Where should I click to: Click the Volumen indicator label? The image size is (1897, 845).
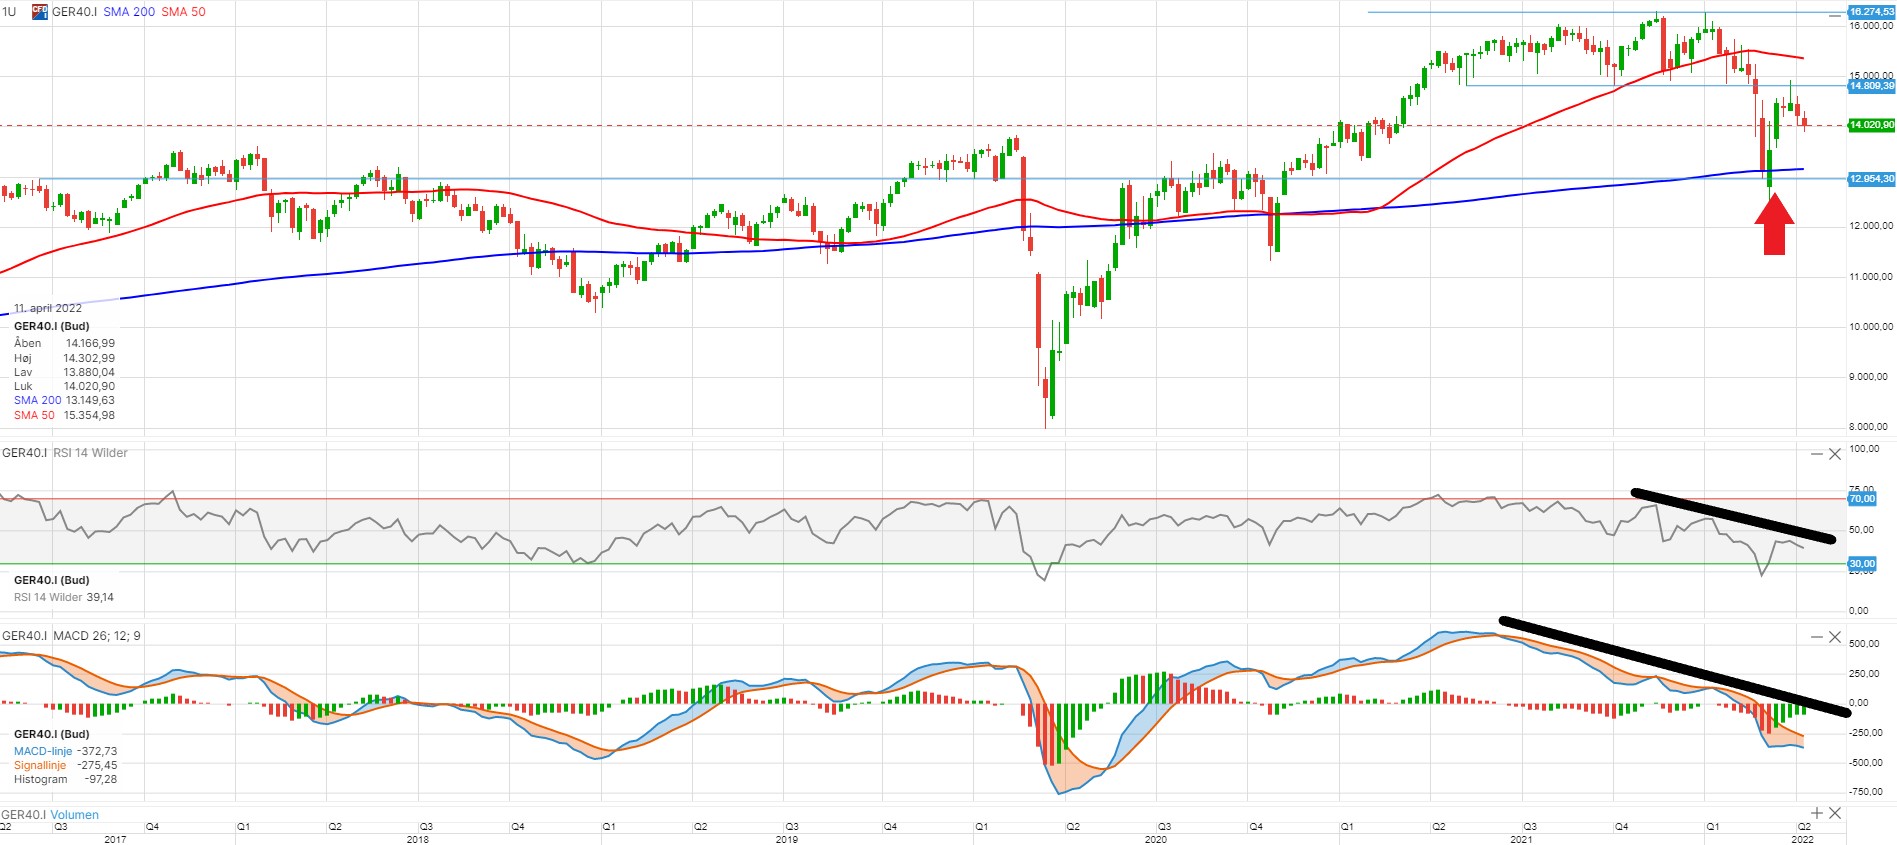coord(75,815)
